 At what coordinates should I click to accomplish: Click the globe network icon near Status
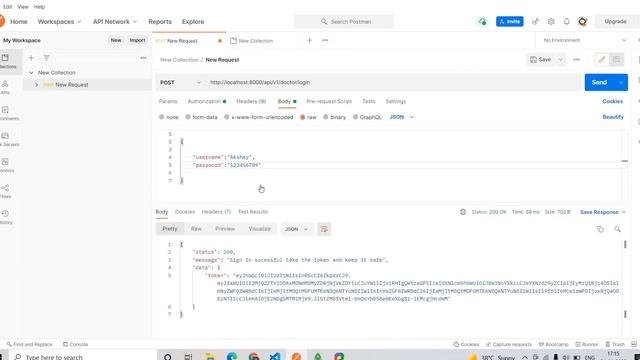(463, 212)
